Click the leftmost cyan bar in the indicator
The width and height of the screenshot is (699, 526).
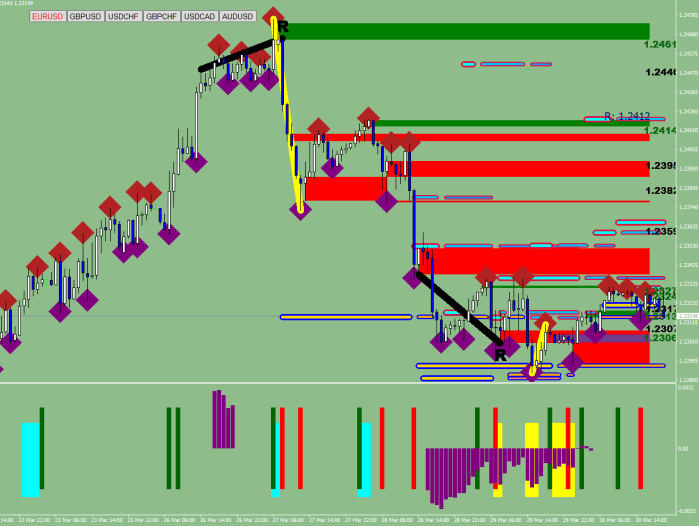pyautogui.click(x=31, y=459)
